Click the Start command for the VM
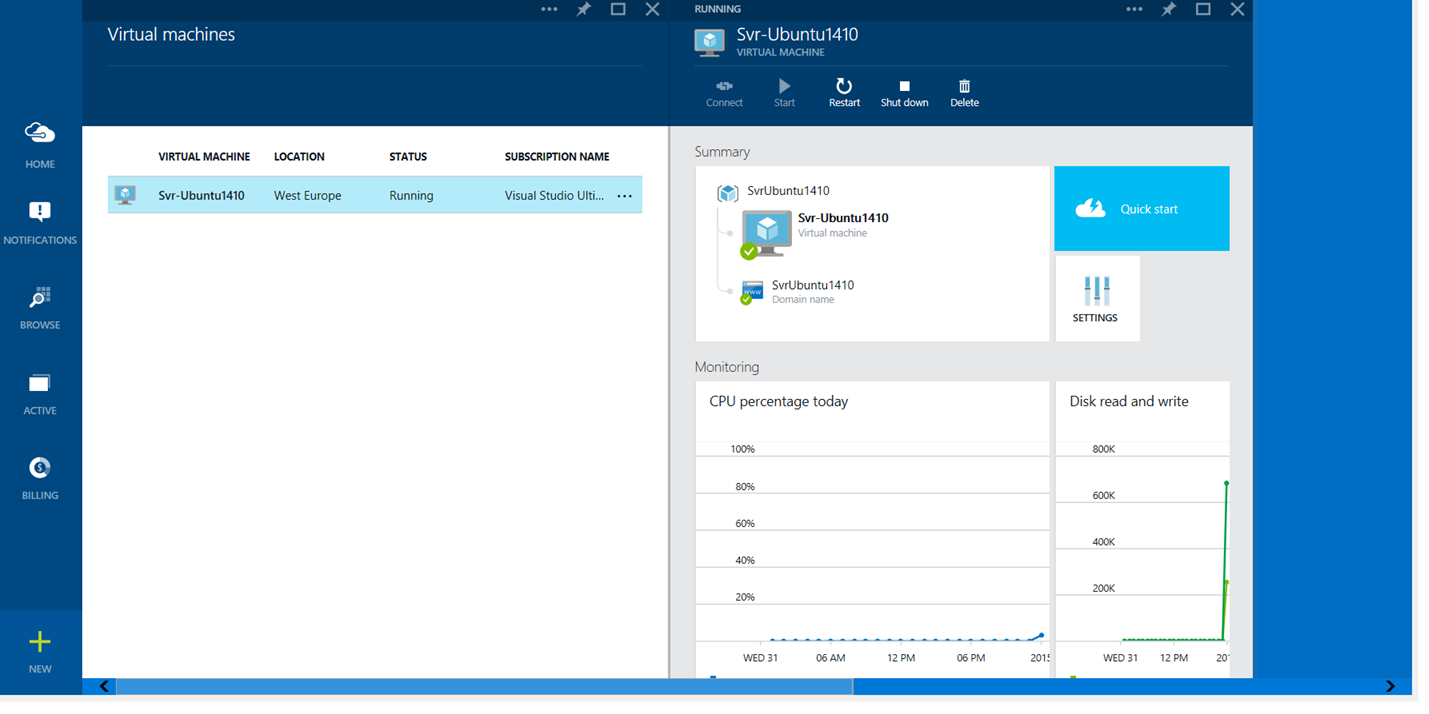Screen dimensions: 1429x714 pos(785,94)
